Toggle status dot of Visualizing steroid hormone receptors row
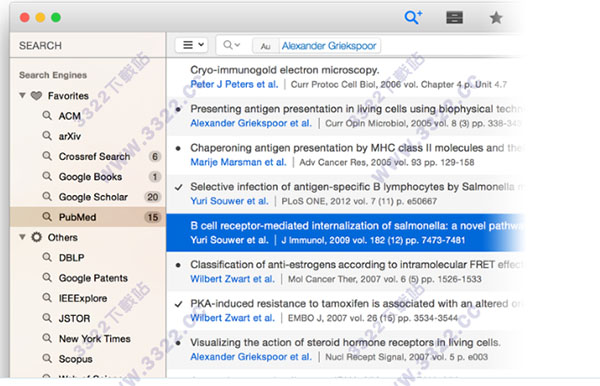 click(178, 343)
